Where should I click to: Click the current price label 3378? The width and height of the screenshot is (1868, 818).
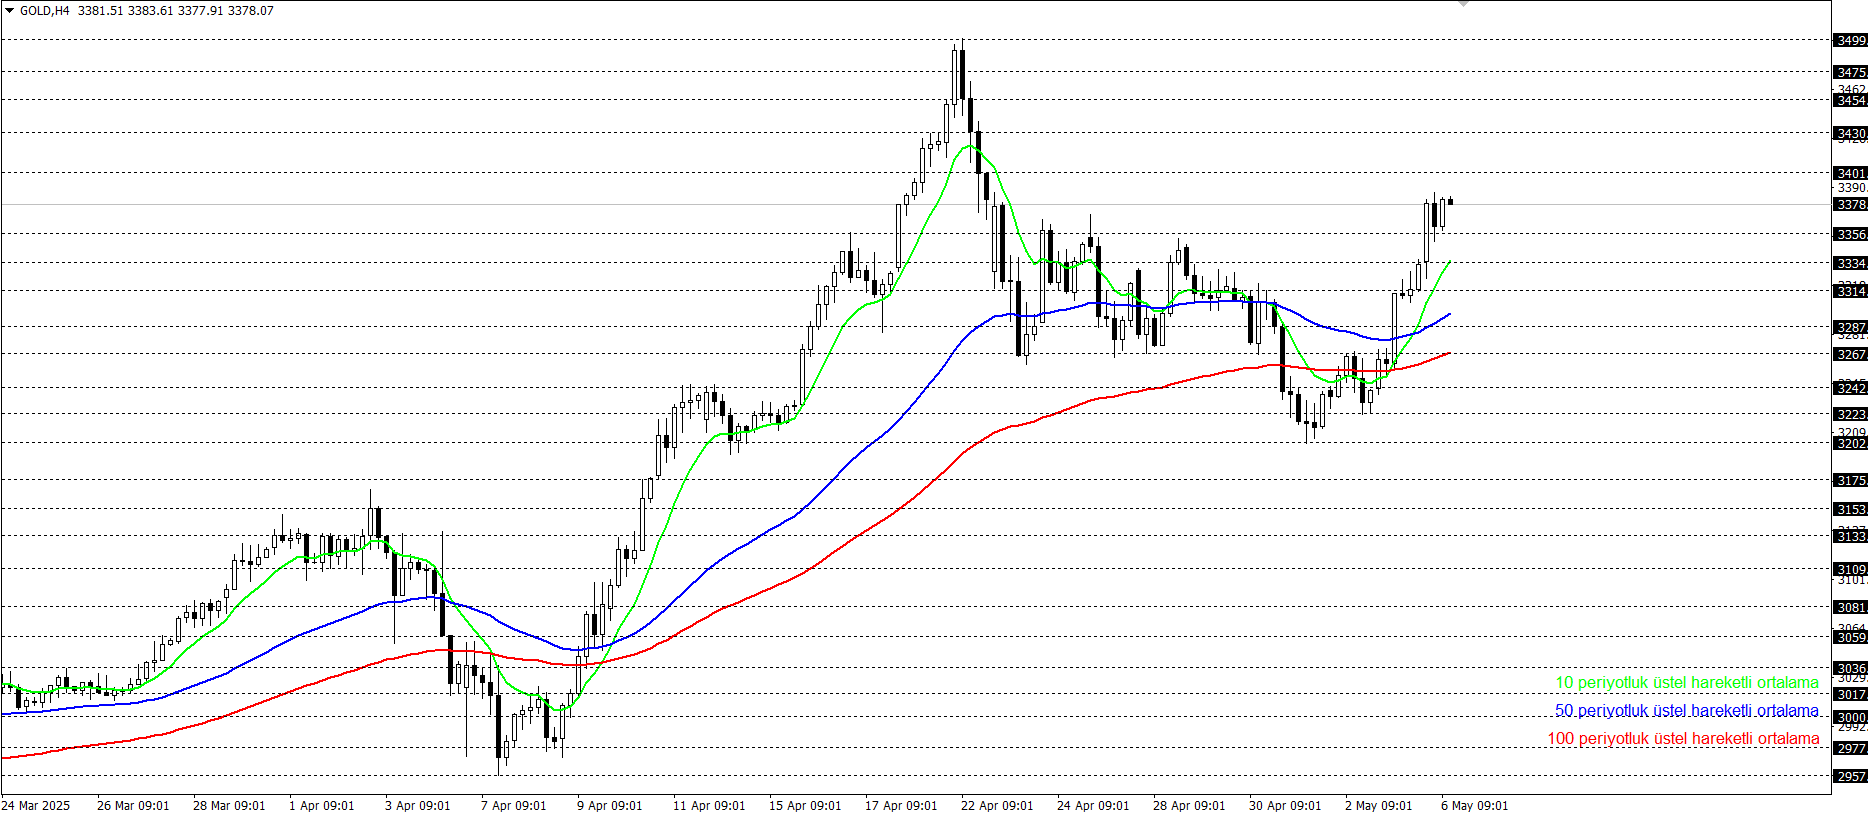tap(1850, 205)
